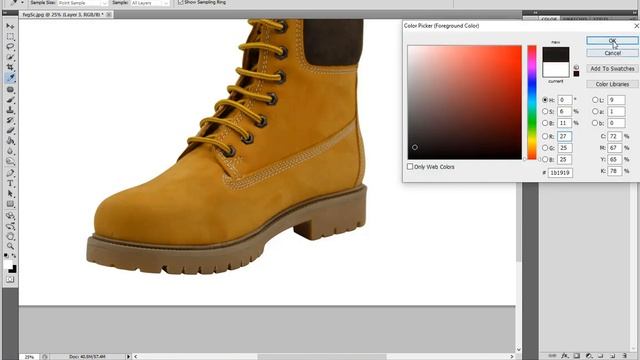Image resolution: width=640 pixels, height=360 pixels.
Task: Choose the G green radio button
Action: [545, 148]
